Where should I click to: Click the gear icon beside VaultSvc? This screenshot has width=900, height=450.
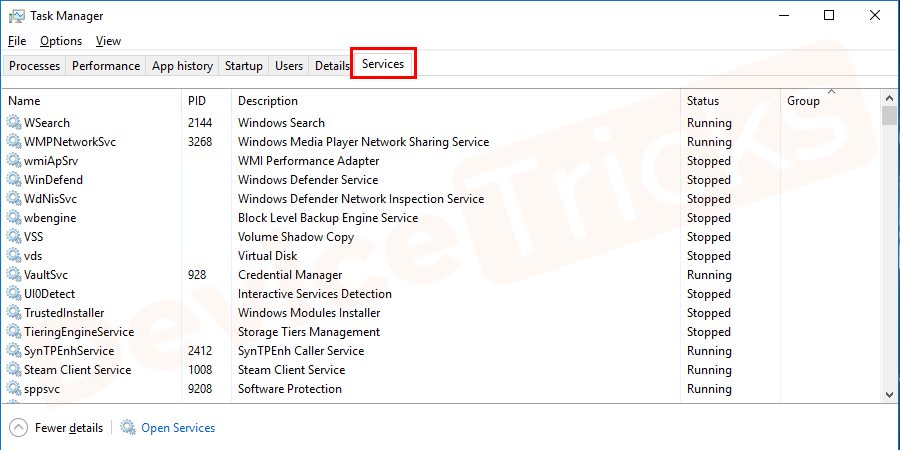(x=14, y=274)
